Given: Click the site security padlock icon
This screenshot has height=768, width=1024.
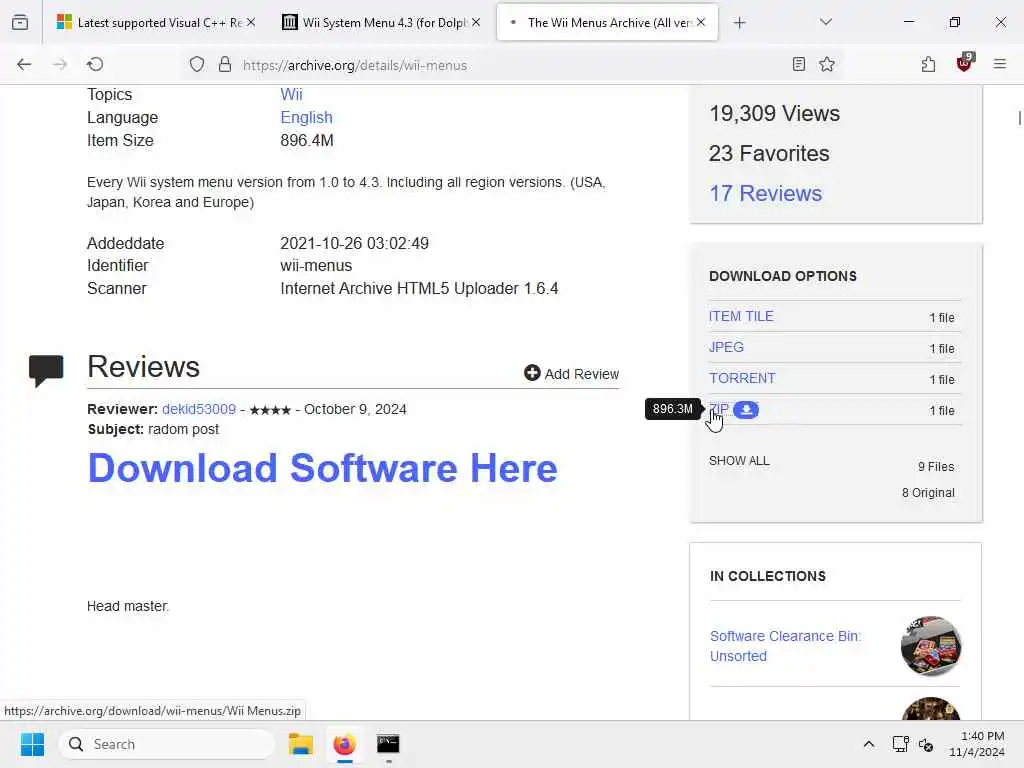Looking at the screenshot, I should click(x=225, y=64).
